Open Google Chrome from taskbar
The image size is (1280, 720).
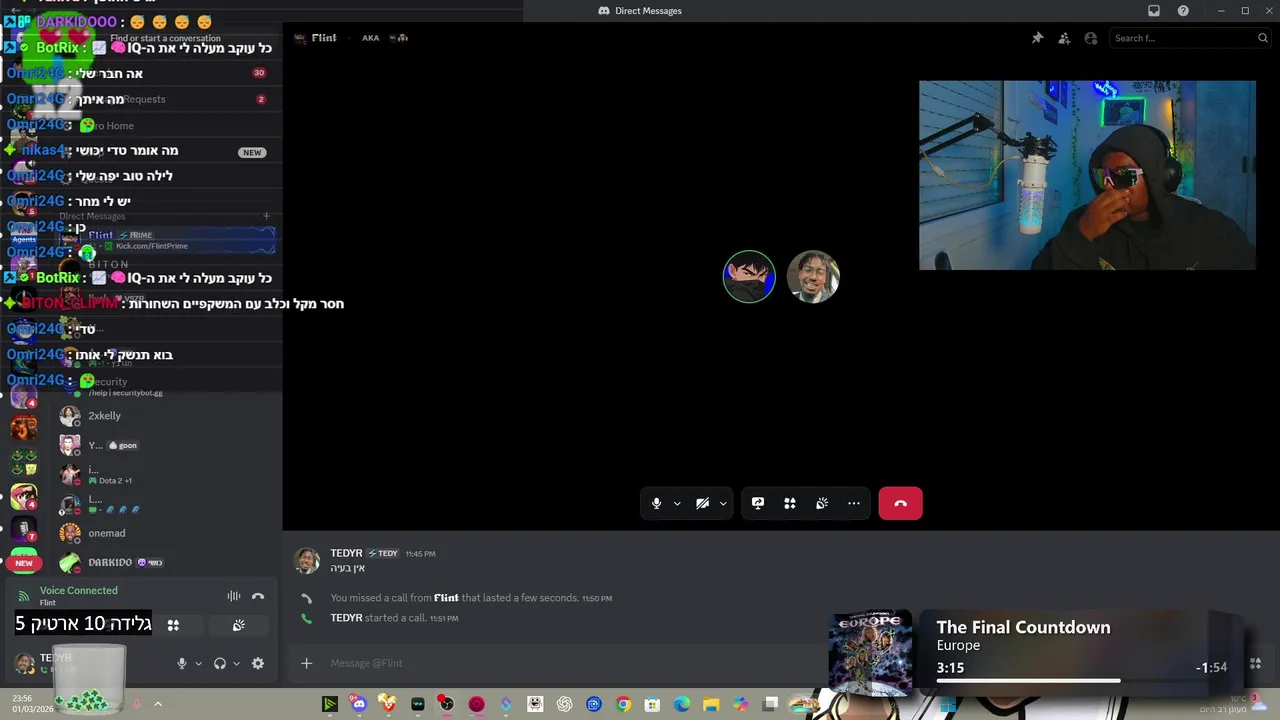(x=623, y=704)
